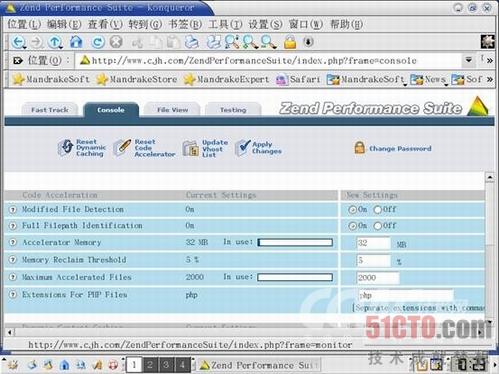Open the star start menu on taskbar
The height and width of the screenshot is (374, 499).
13,365
